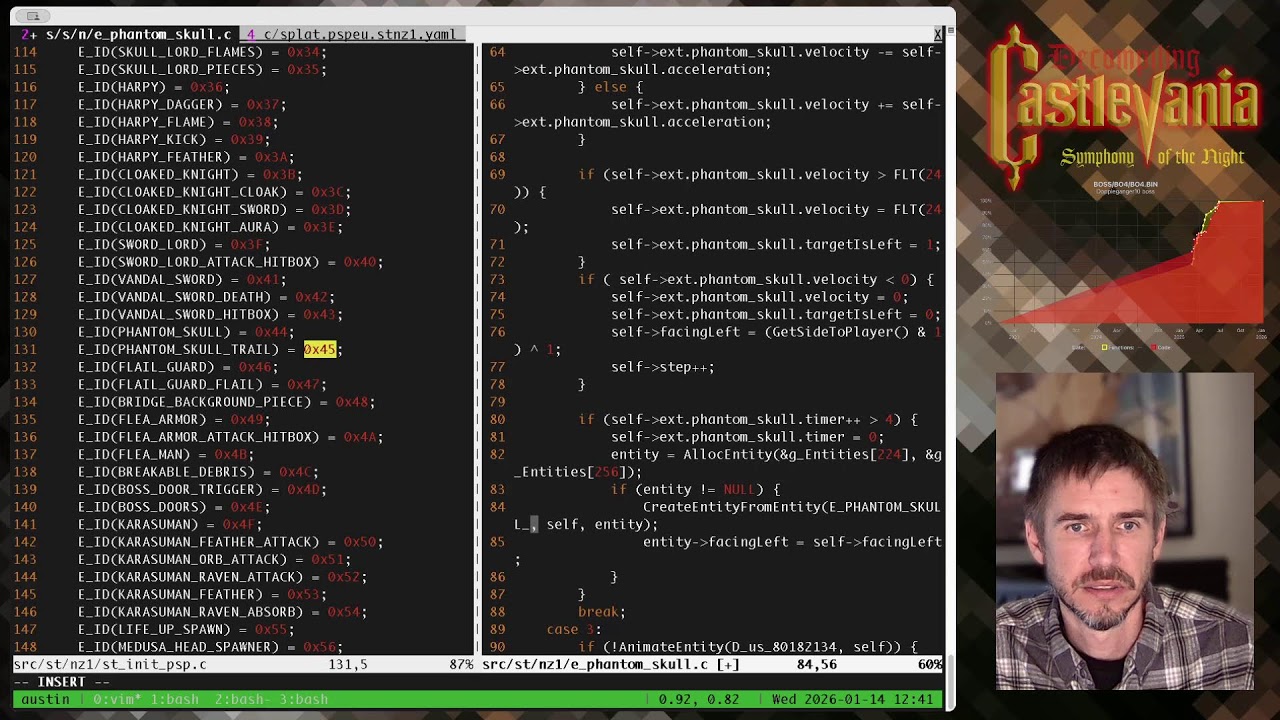The width and height of the screenshot is (1280, 720).
Task: Click the highlighted value 0x45
Action: (x=320, y=349)
